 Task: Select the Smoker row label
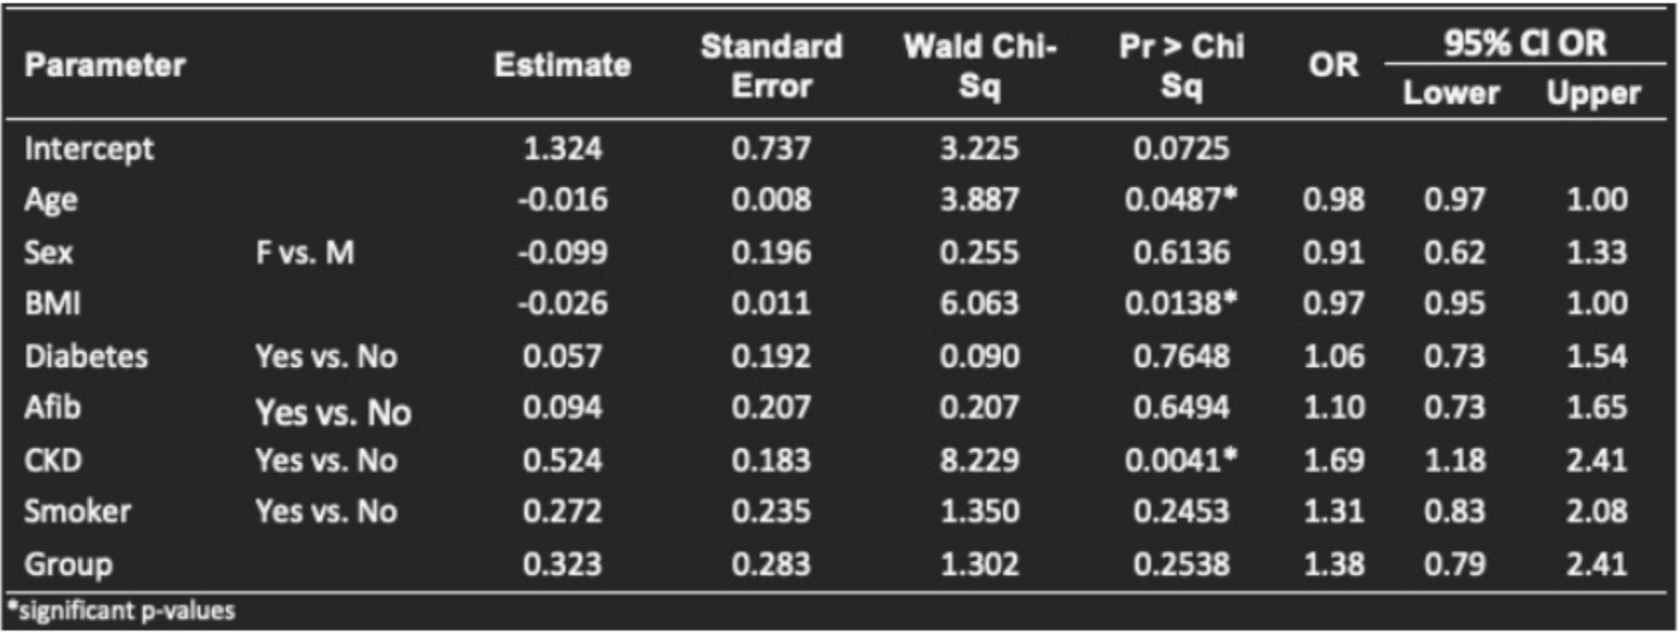tap(78, 512)
